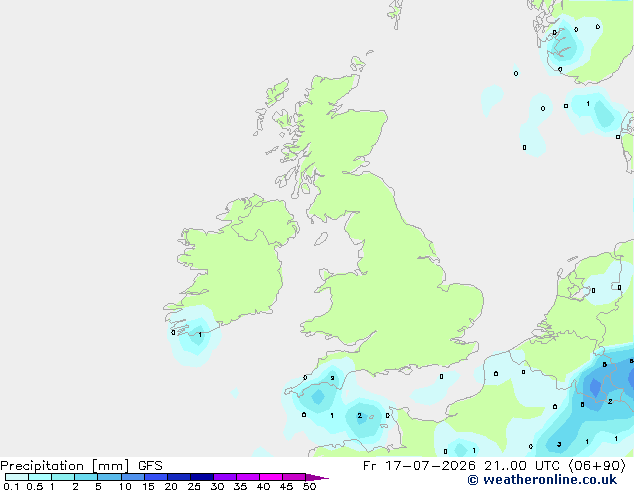This screenshot has width=634, height=490.
Task: Click the "1" value over southwest Ireland
Action: 200,335
